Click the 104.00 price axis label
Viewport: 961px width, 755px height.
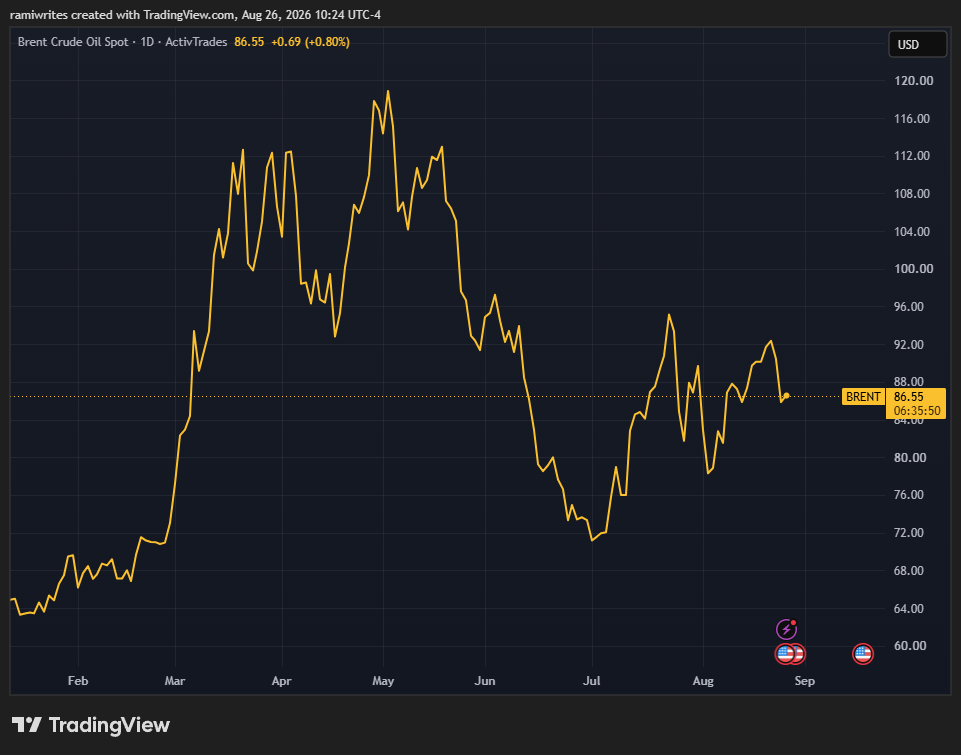coord(913,232)
